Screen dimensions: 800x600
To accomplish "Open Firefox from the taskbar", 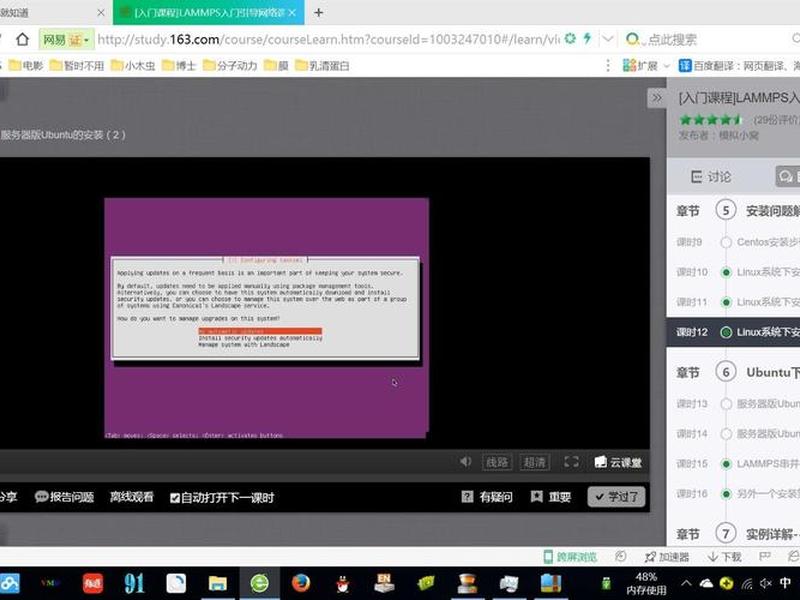I will click(x=301, y=583).
